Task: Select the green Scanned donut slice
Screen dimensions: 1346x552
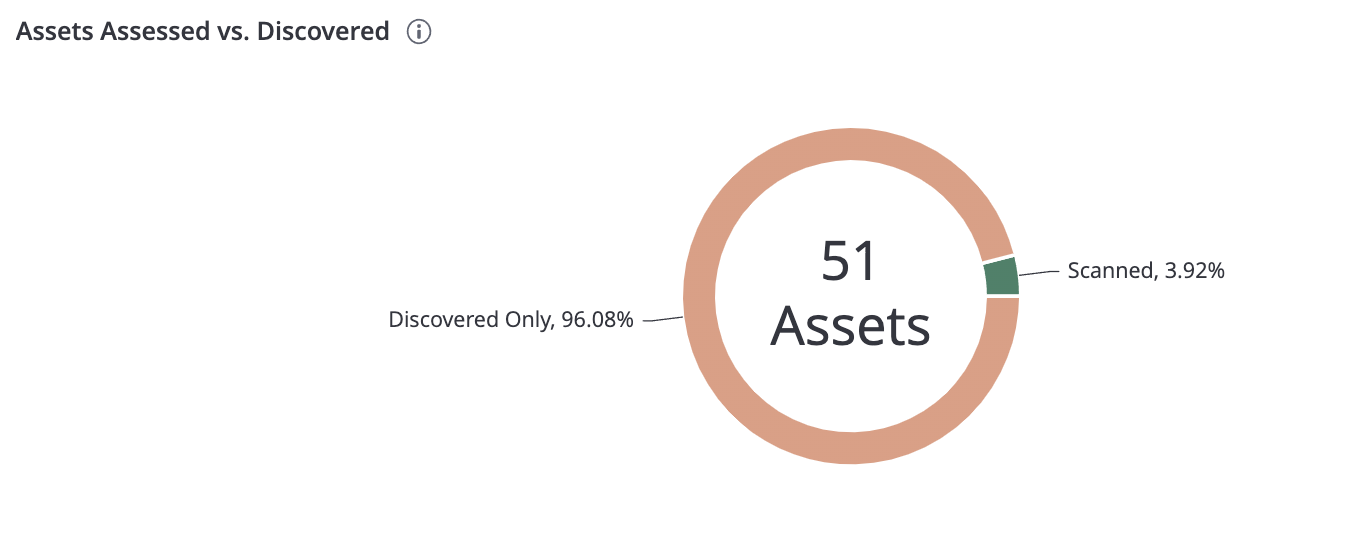Action: coord(1001,276)
